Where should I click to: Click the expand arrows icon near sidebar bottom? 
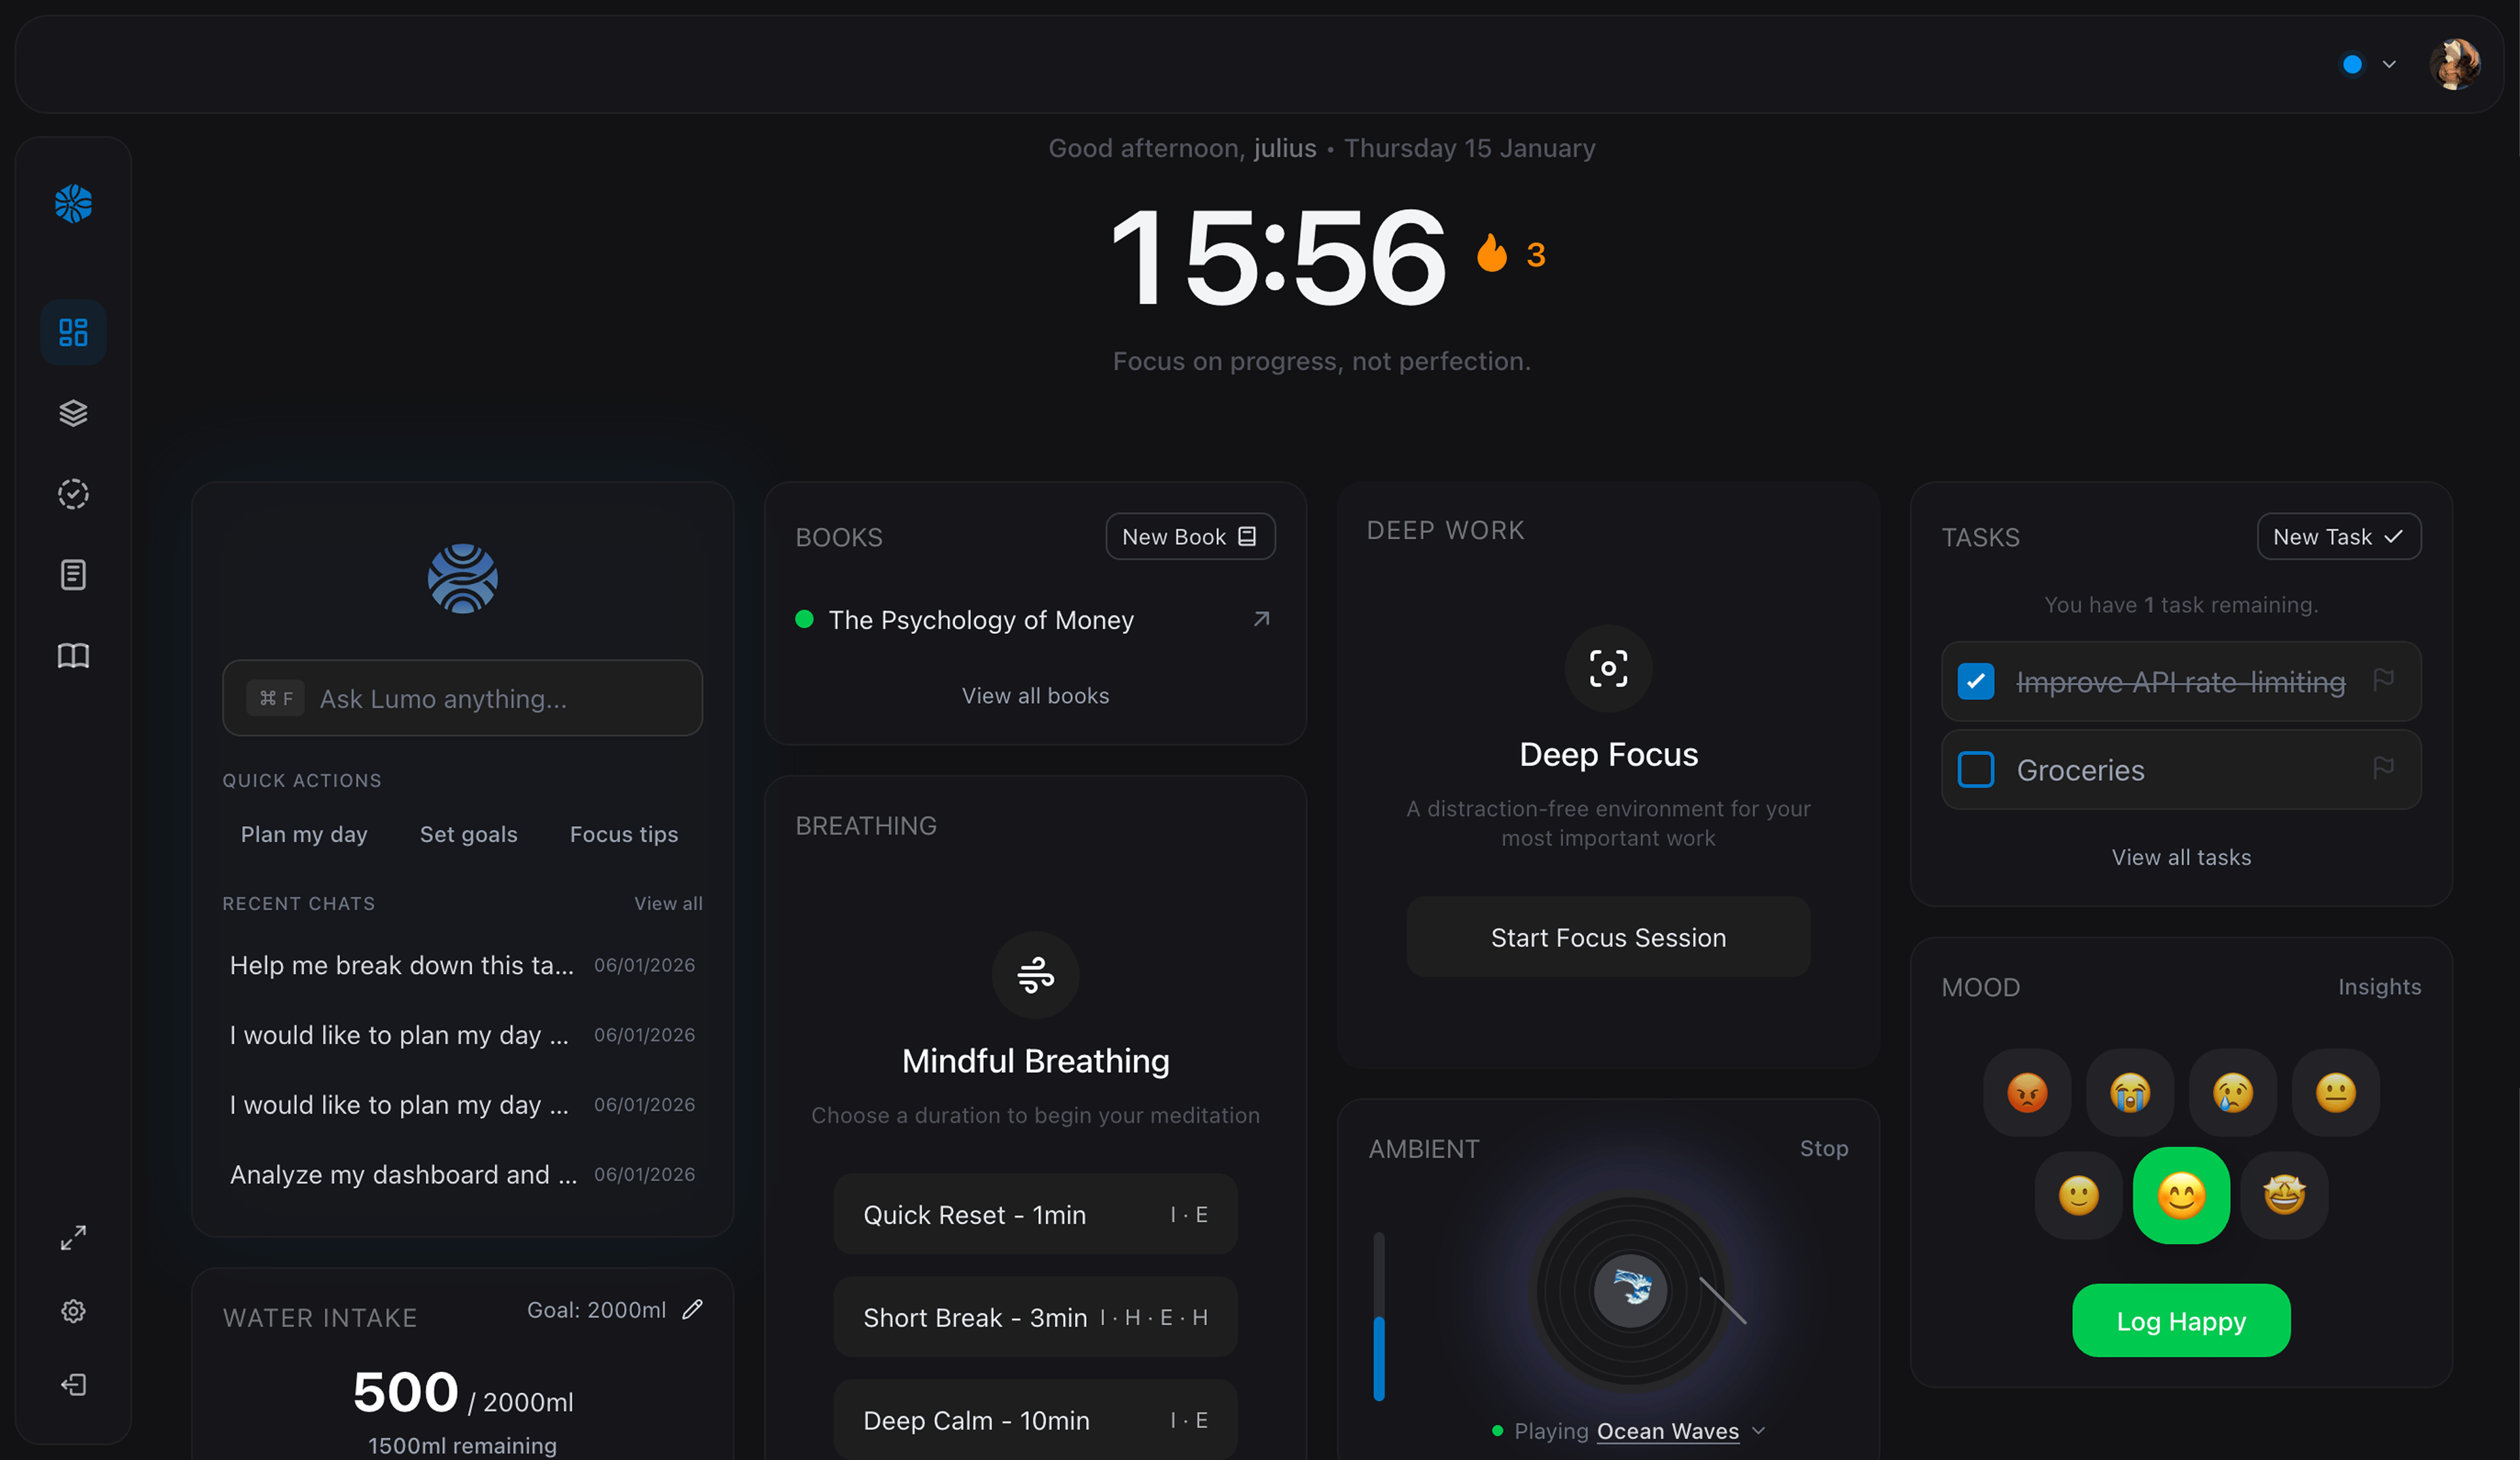73,1238
